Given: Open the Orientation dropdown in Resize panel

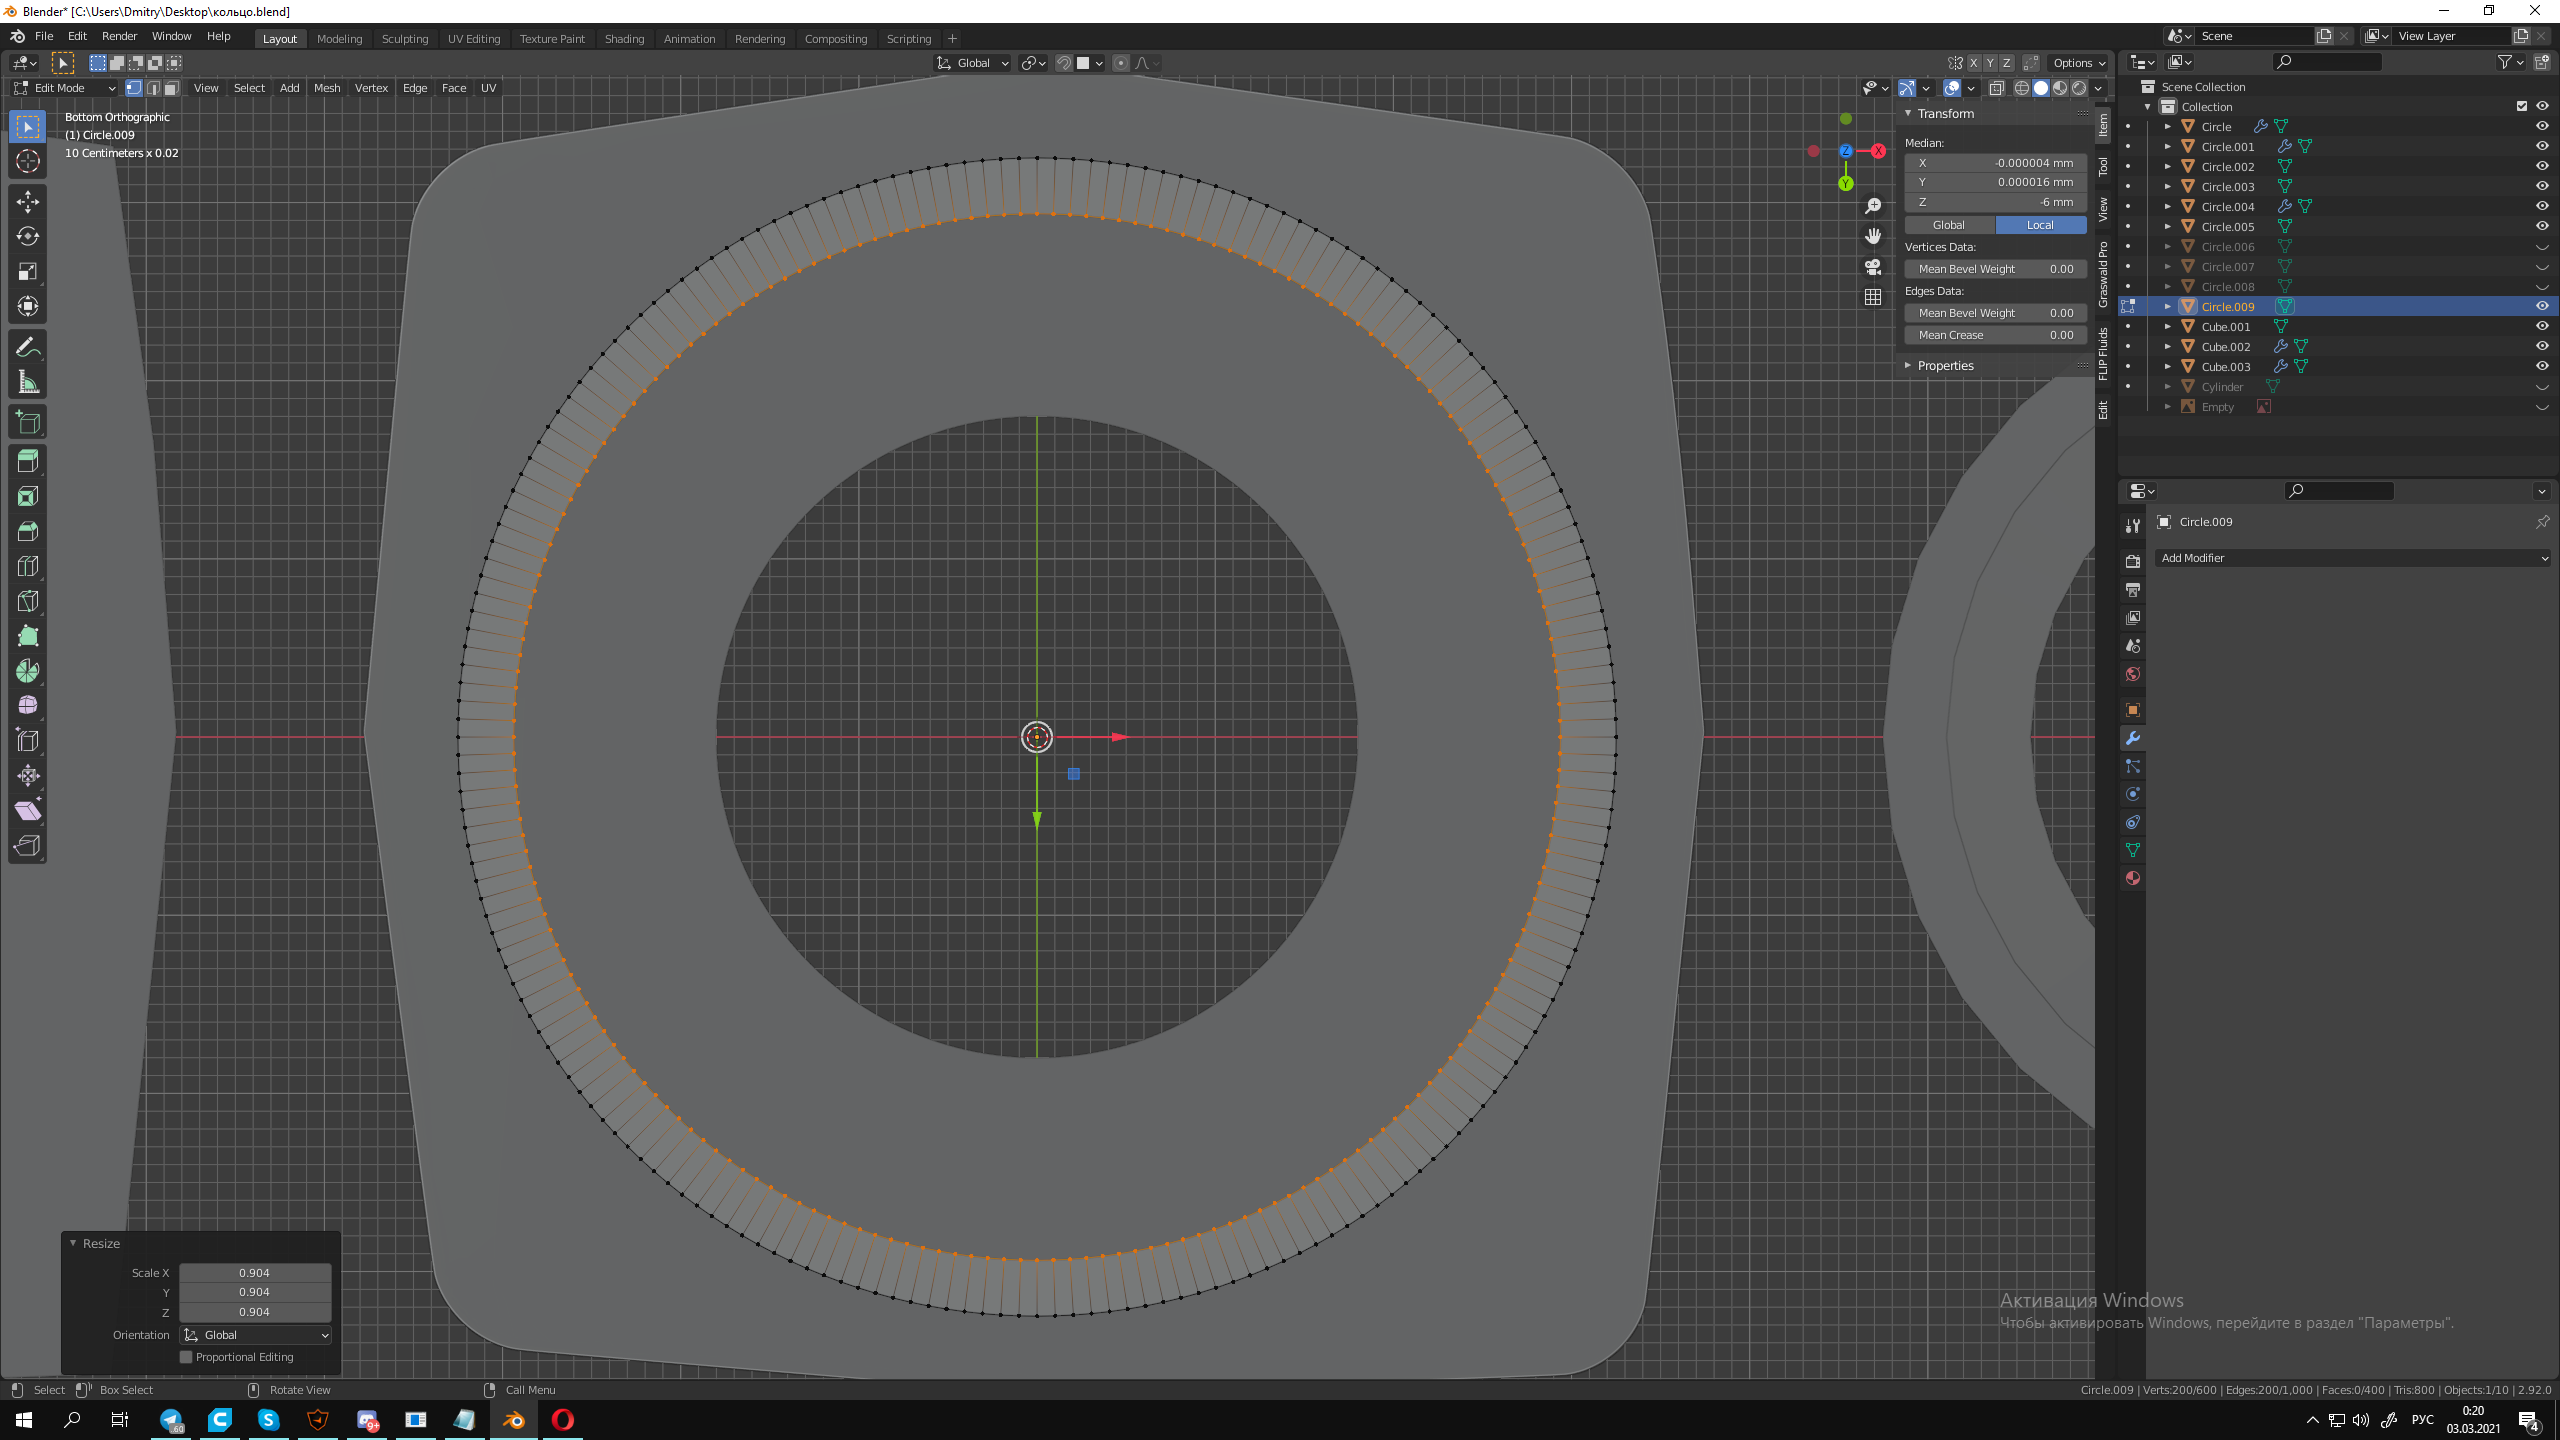Looking at the screenshot, I should tap(256, 1335).
